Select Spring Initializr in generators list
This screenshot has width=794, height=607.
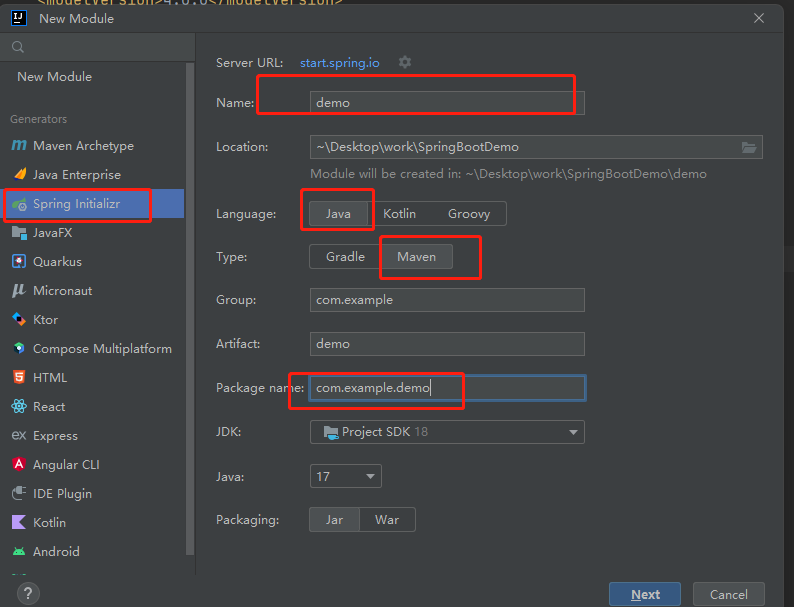pos(78,204)
